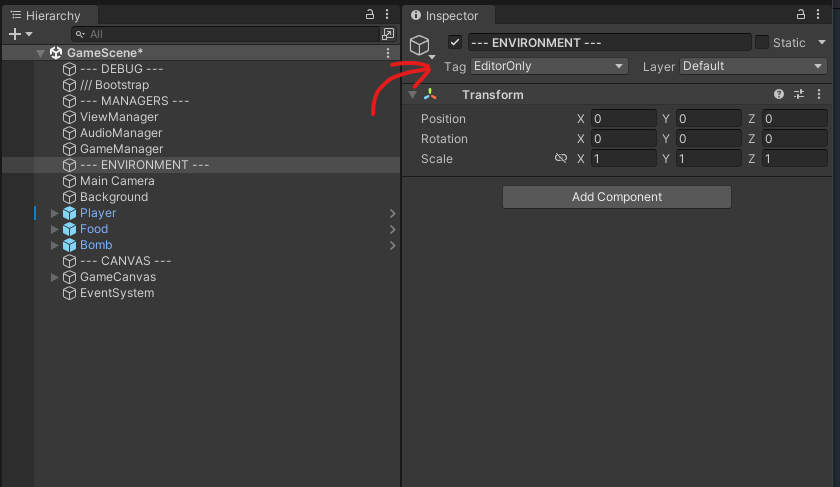Select the --- DEBUG --- object
The height and width of the screenshot is (487, 840).
pos(121,69)
